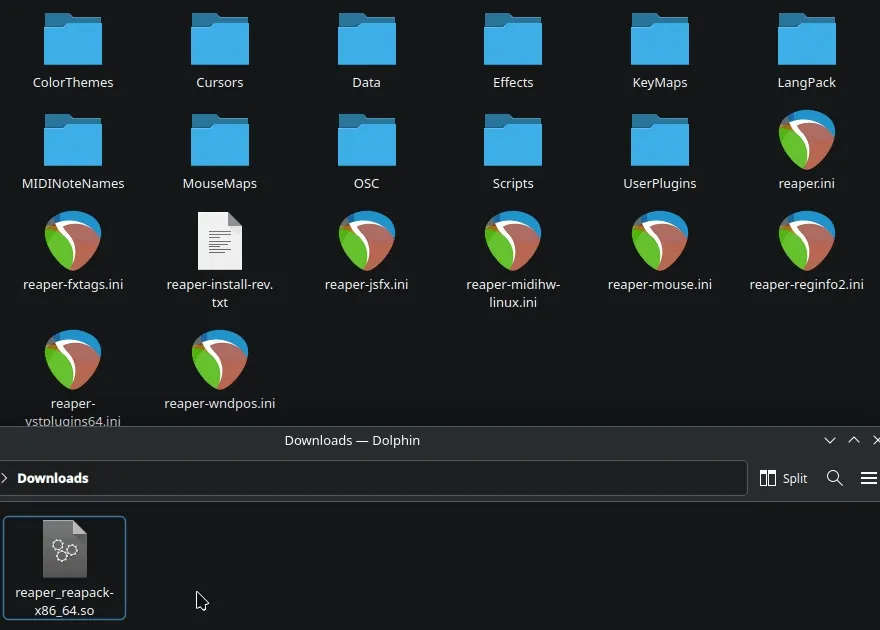Expand the breadcrumb chevron before Downloads
Image resolution: width=880 pixels, height=630 pixels.
(4, 478)
